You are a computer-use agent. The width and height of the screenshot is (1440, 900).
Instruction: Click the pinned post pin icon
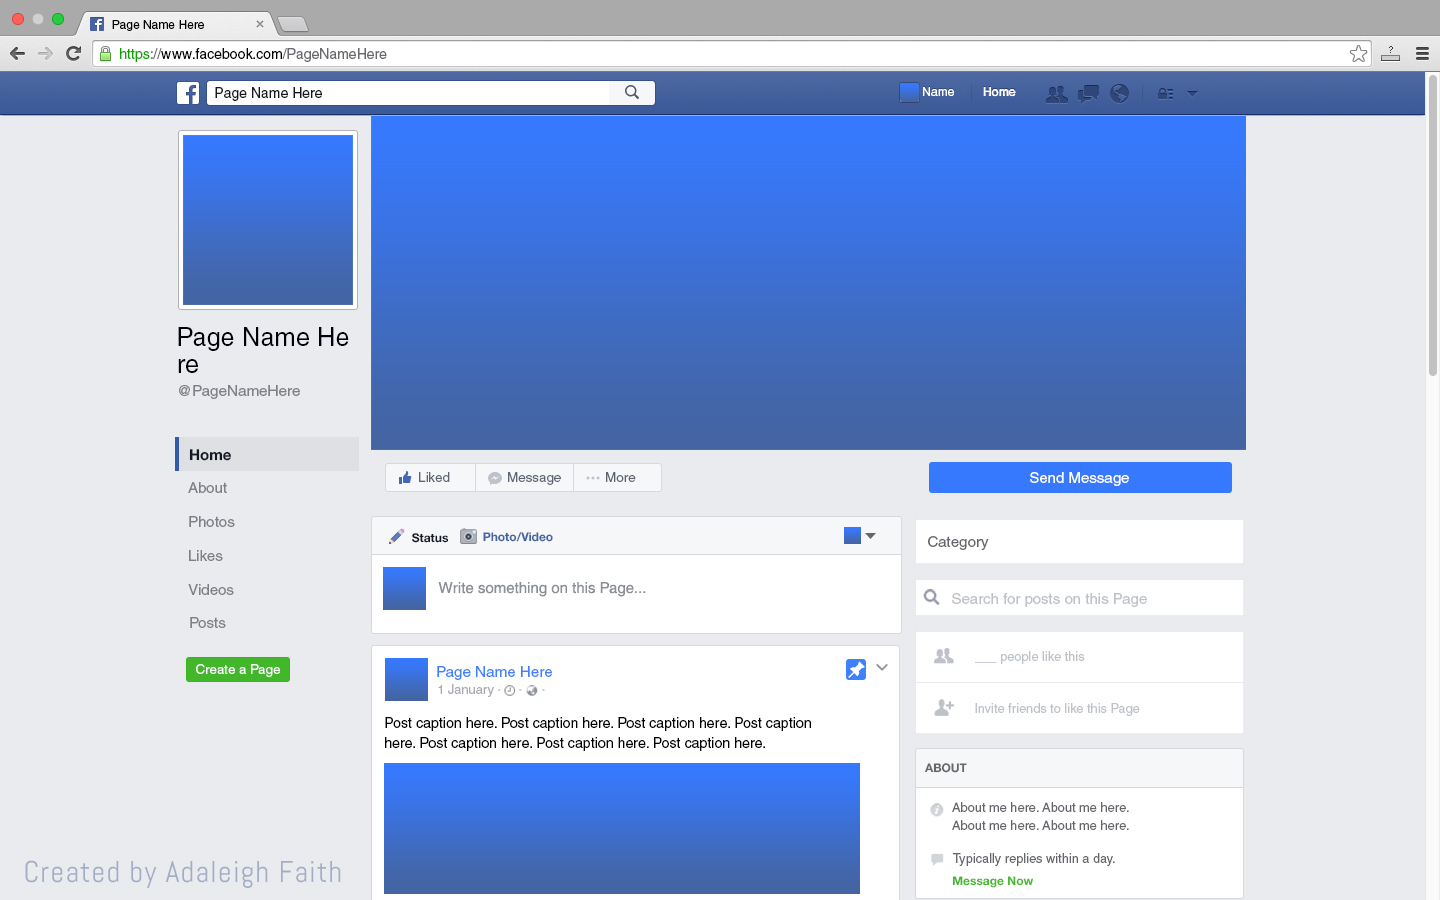coord(856,669)
